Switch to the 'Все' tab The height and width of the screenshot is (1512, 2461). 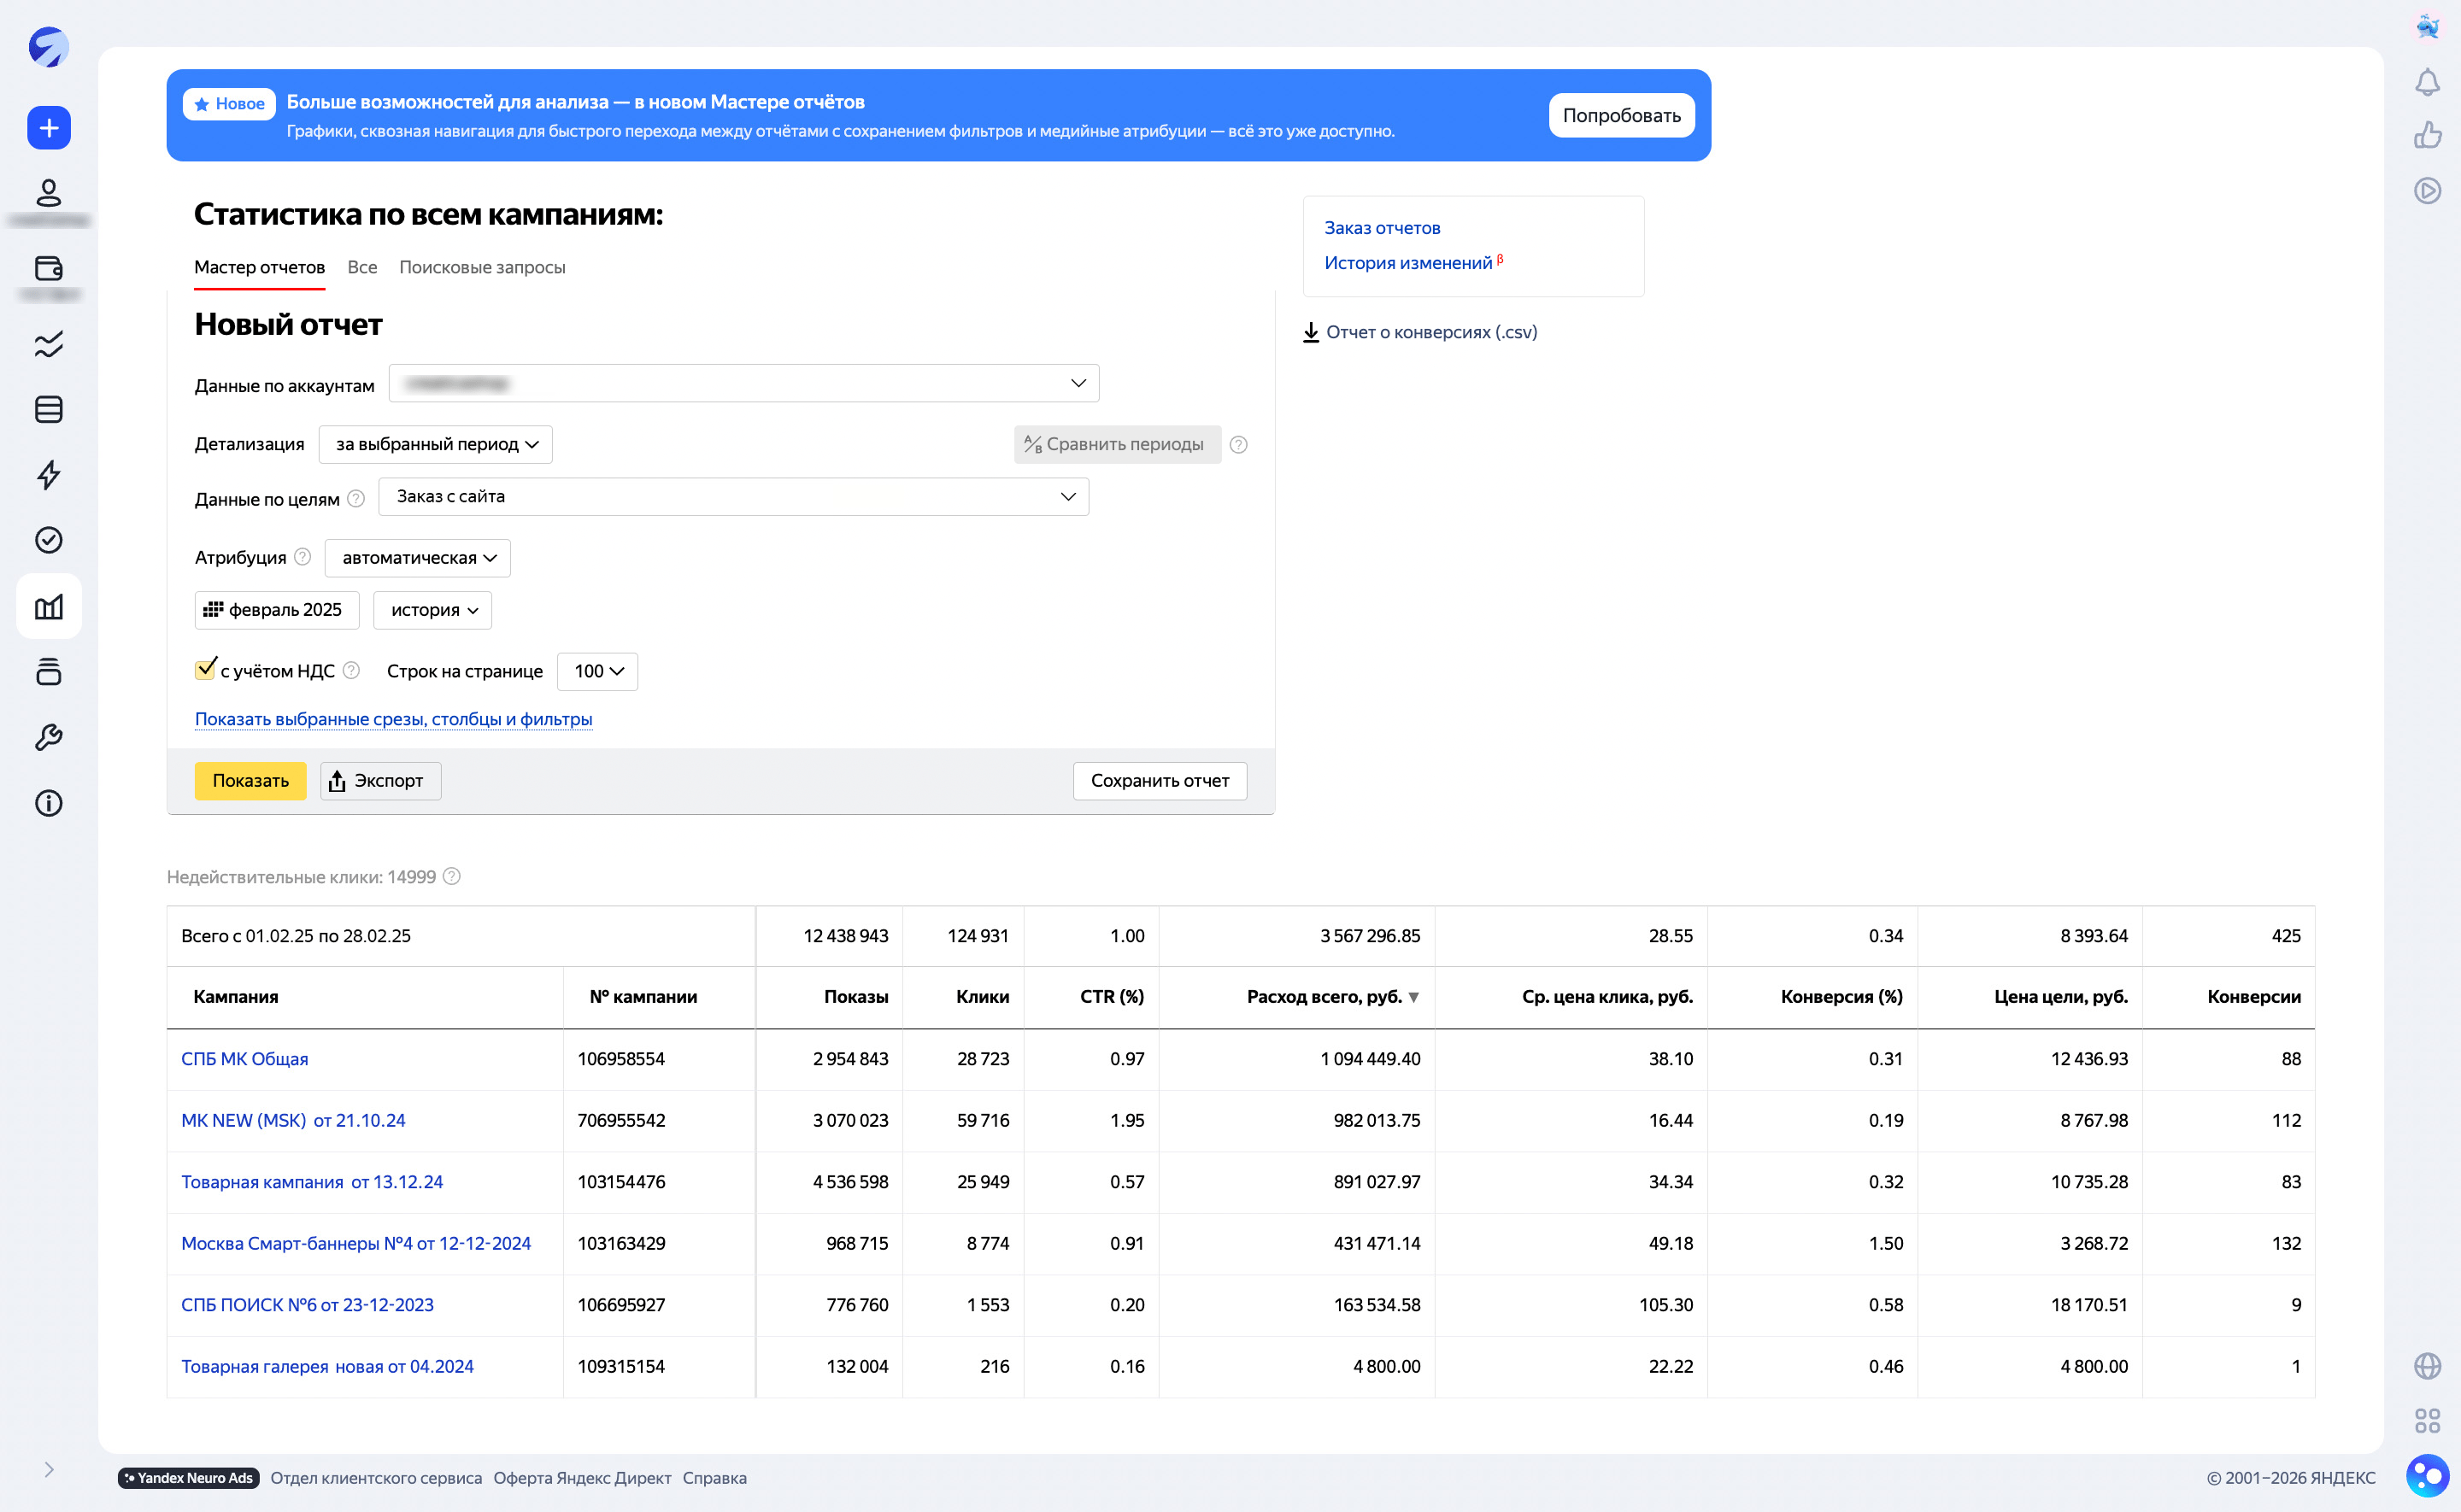[362, 267]
